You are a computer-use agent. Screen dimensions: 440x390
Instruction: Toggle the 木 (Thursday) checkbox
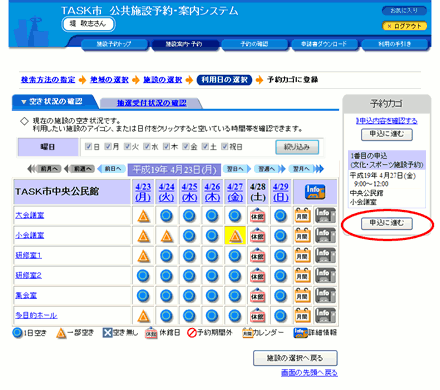pos(166,147)
